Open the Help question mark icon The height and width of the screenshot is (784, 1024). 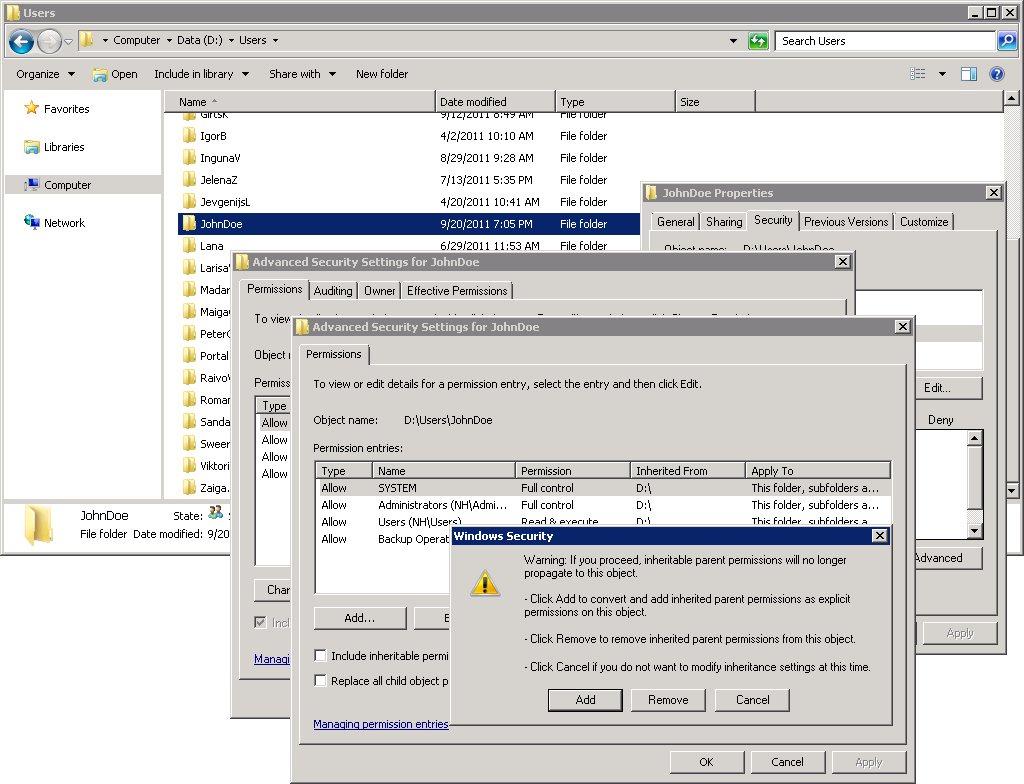pyautogui.click(x=996, y=74)
